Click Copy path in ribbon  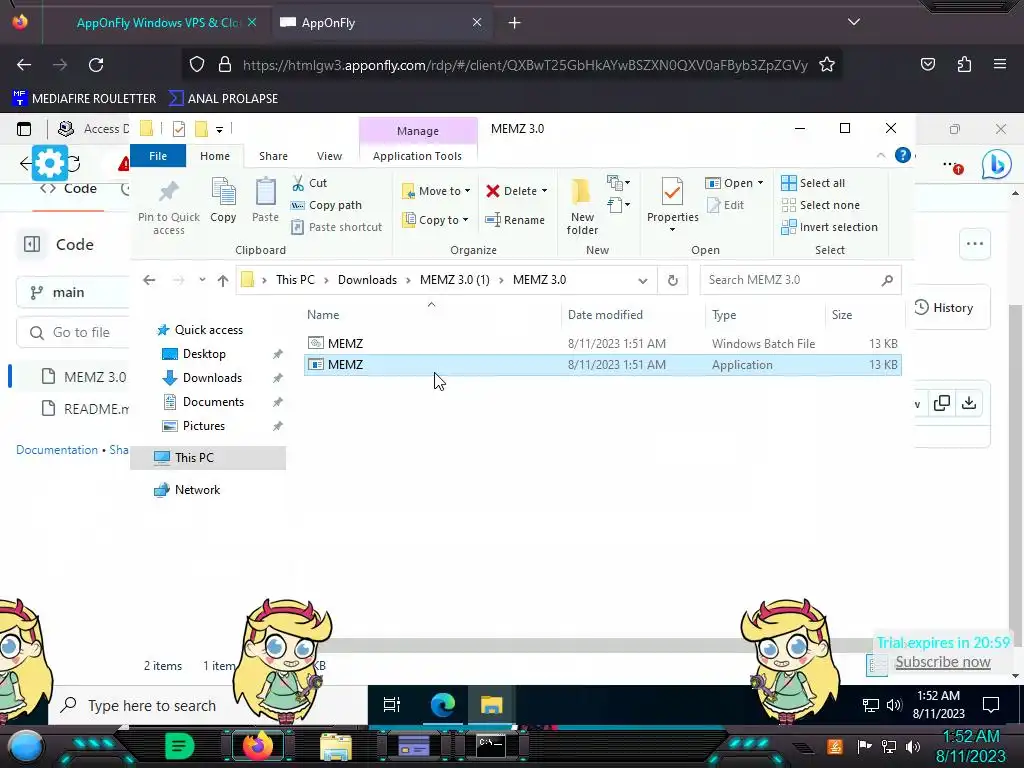coord(327,205)
